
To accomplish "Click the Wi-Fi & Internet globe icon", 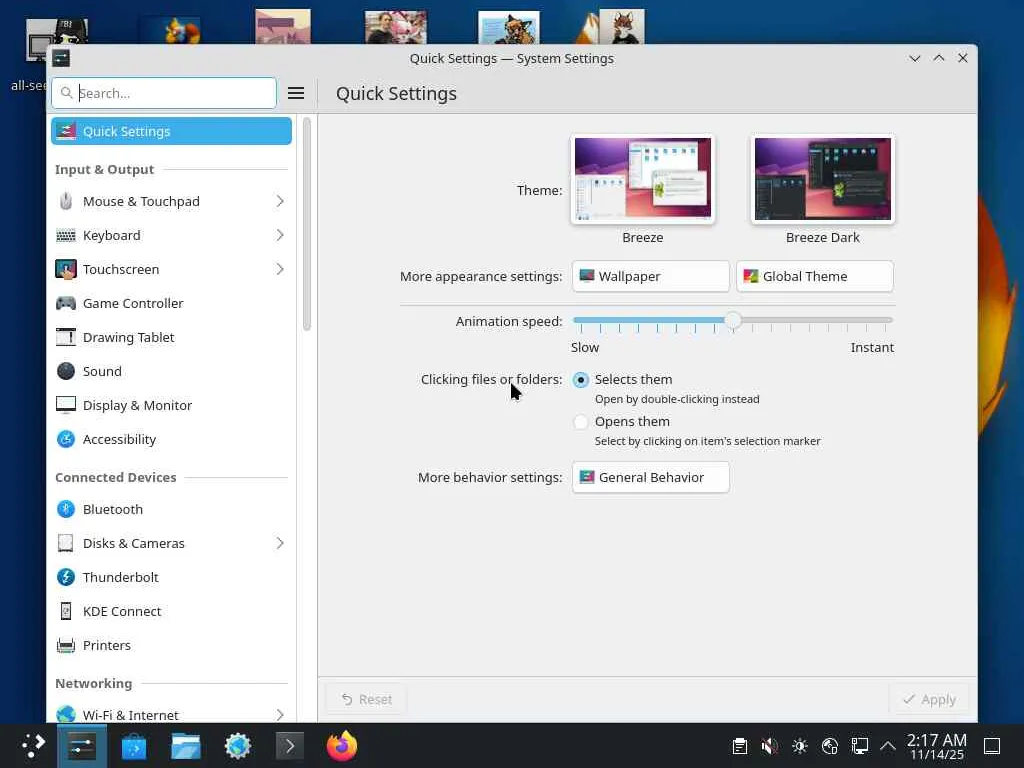I will pos(65,714).
